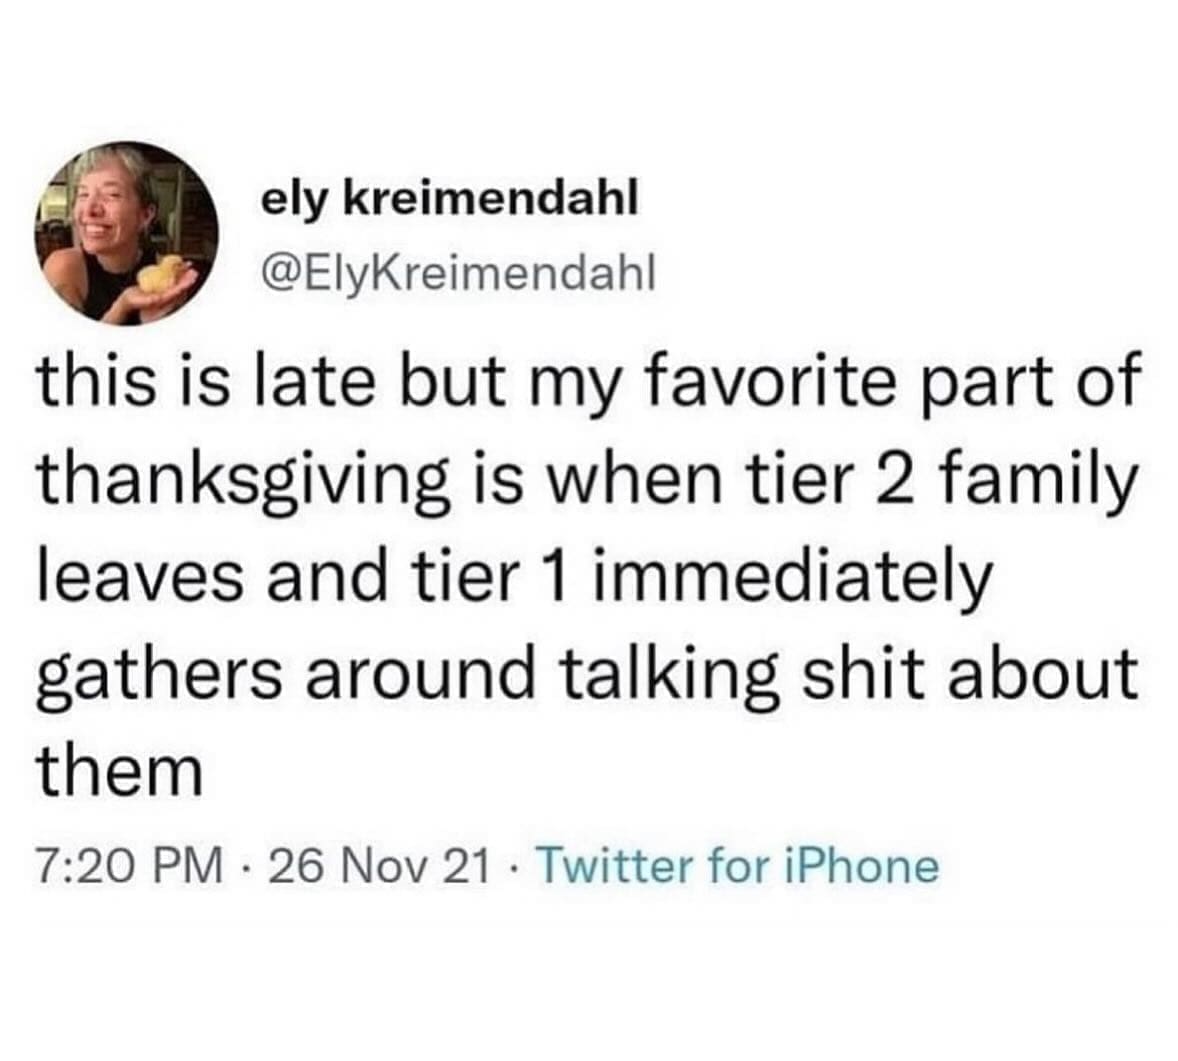Screen dimensions: 1178x1061
Task: Open the ely kreimendahl display name
Action: (448, 200)
